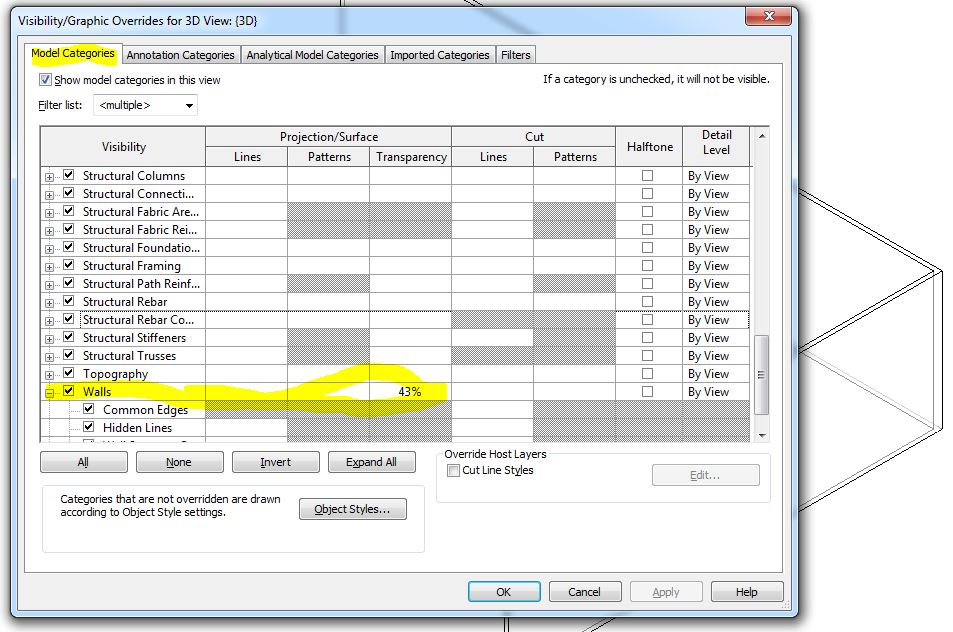Uncheck Topography visibility checkbox

(x=69, y=373)
